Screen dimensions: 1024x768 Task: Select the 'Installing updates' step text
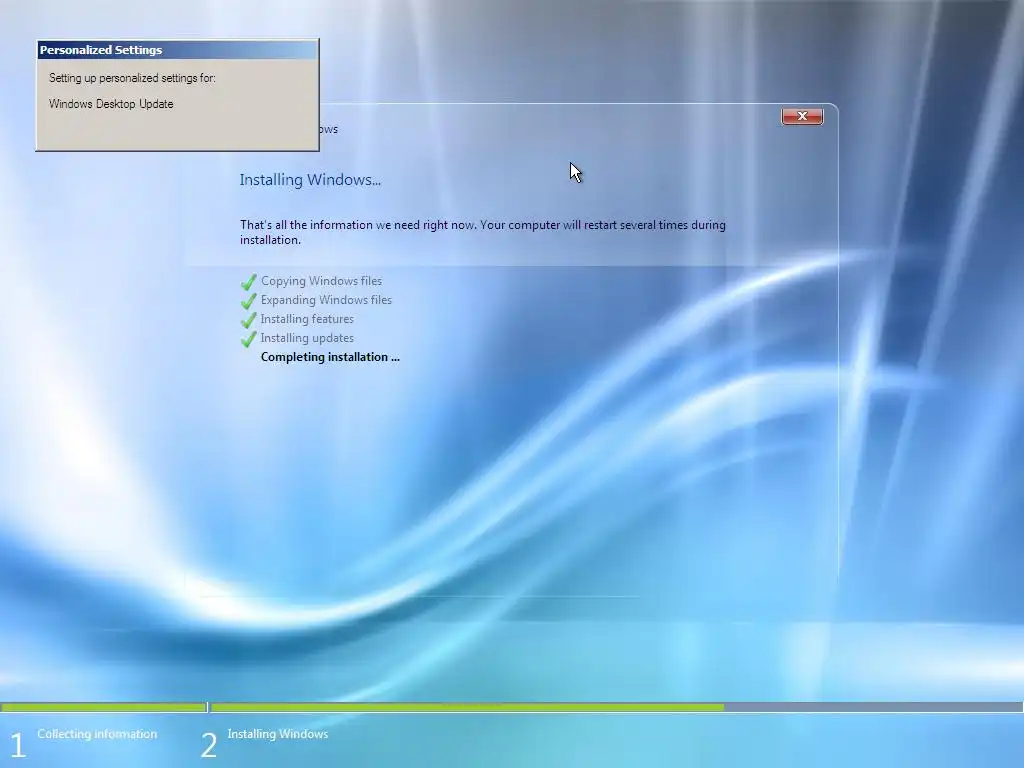[x=307, y=338]
